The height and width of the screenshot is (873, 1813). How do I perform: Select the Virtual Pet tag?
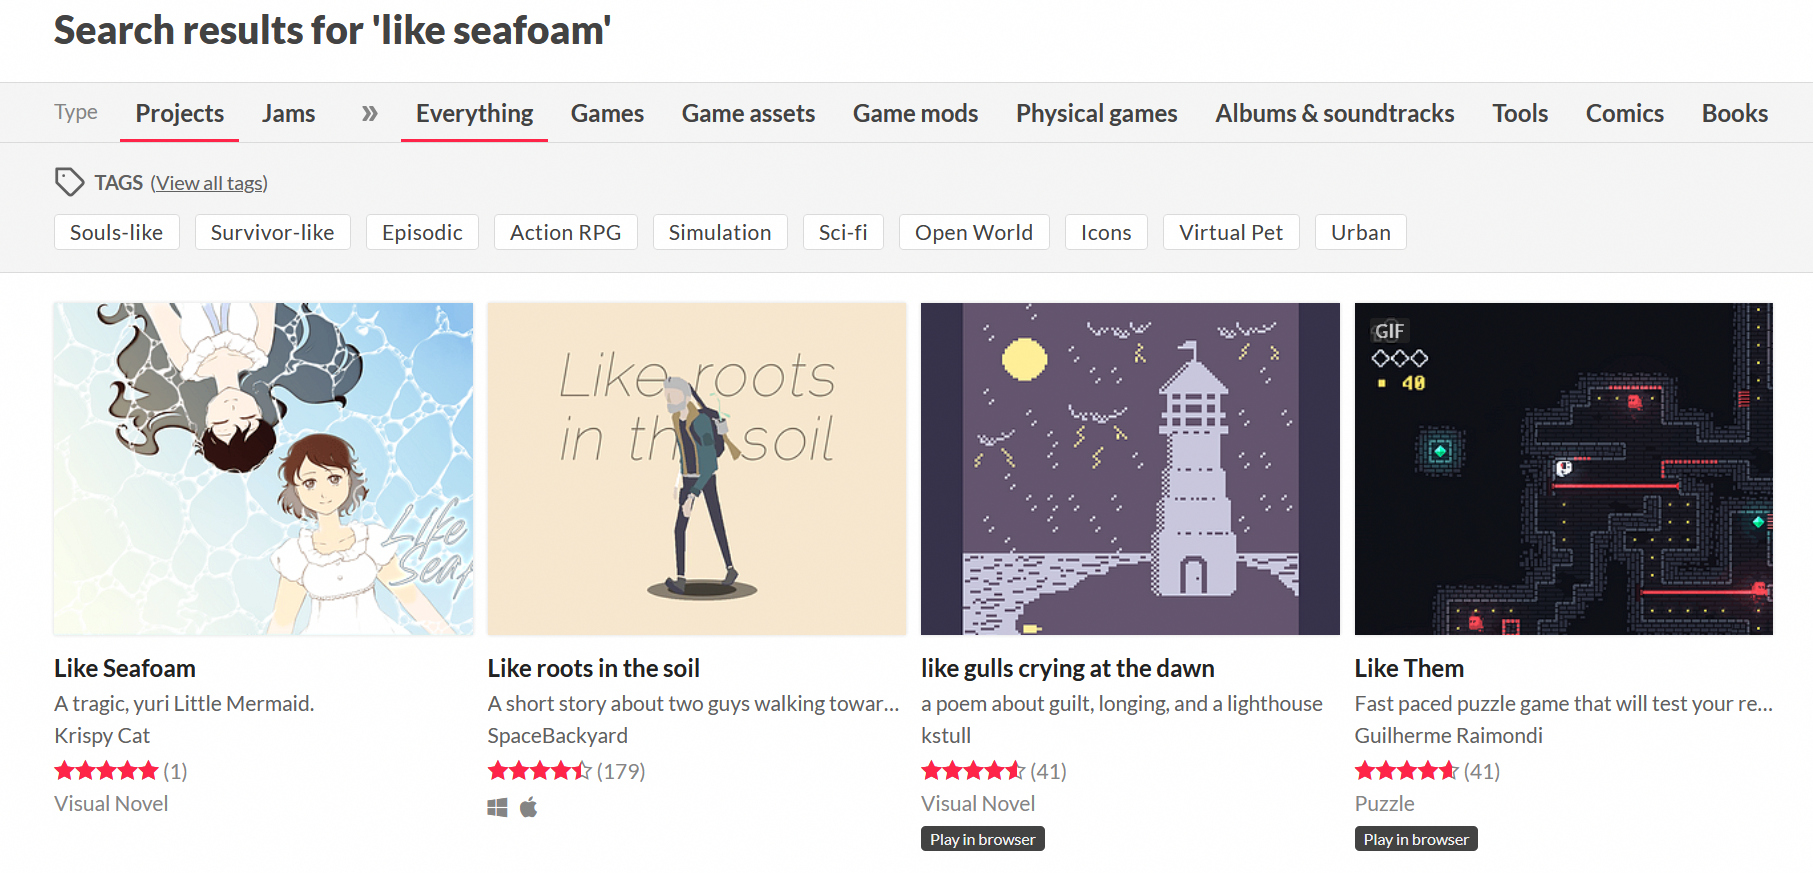point(1230,232)
